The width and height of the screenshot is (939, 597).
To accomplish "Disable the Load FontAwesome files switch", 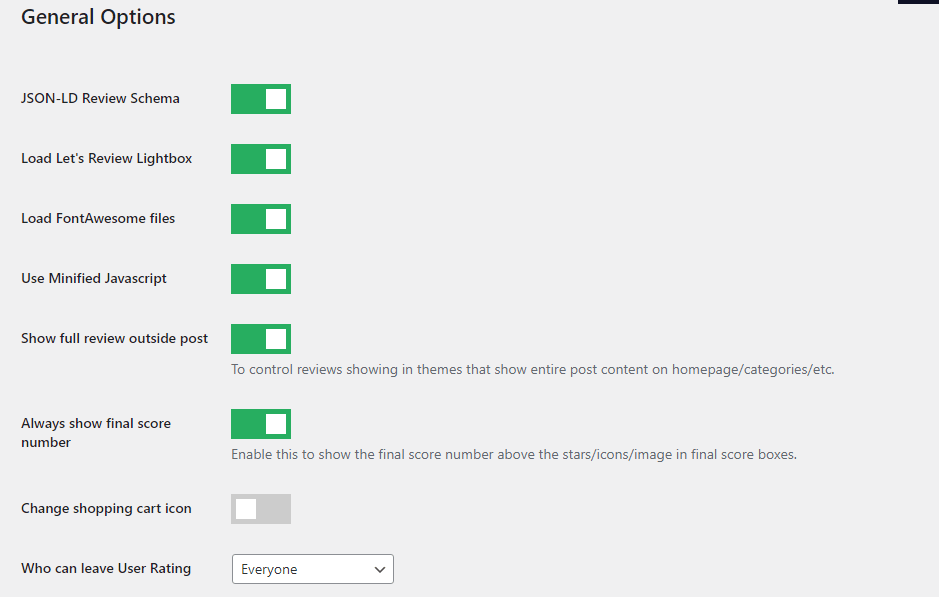I will (260, 219).
